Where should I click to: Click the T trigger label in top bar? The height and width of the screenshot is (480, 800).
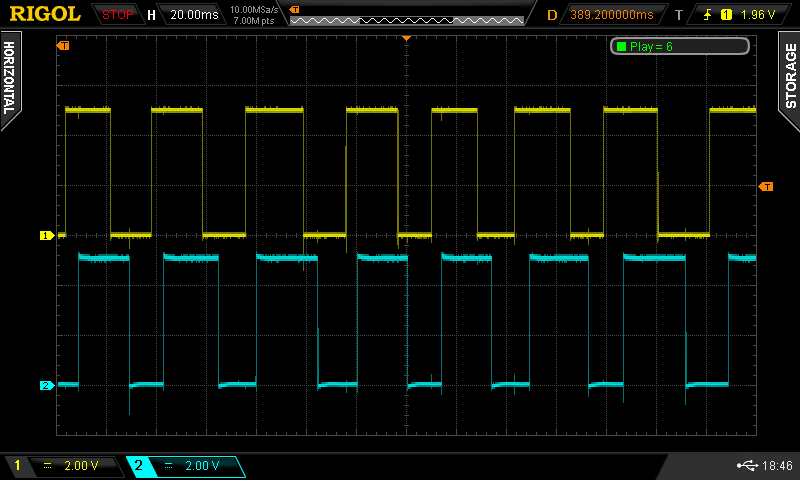679,15
